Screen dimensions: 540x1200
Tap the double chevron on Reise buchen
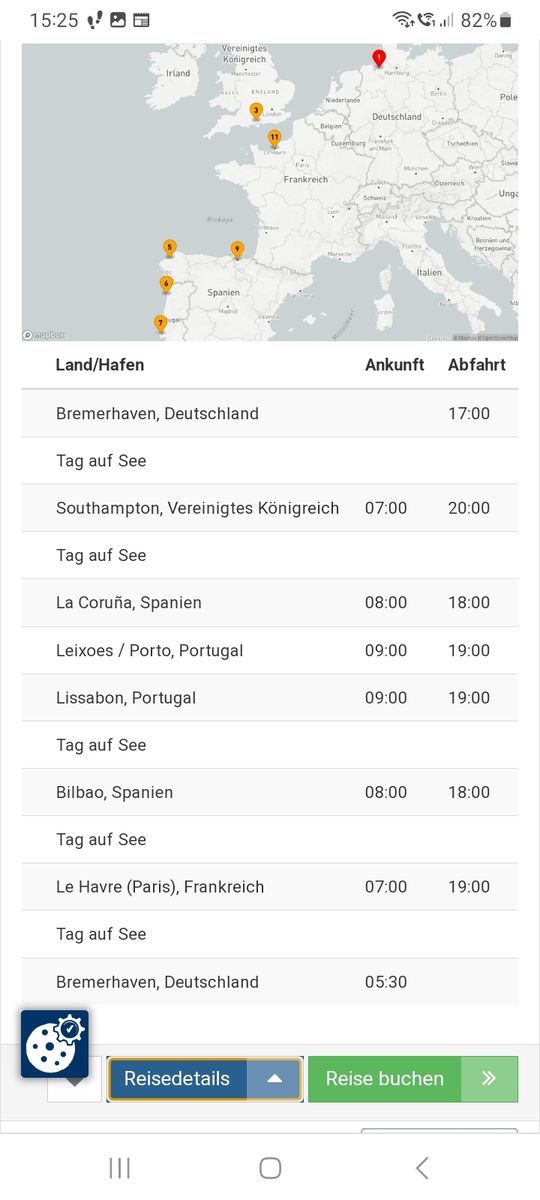(x=489, y=1079)
